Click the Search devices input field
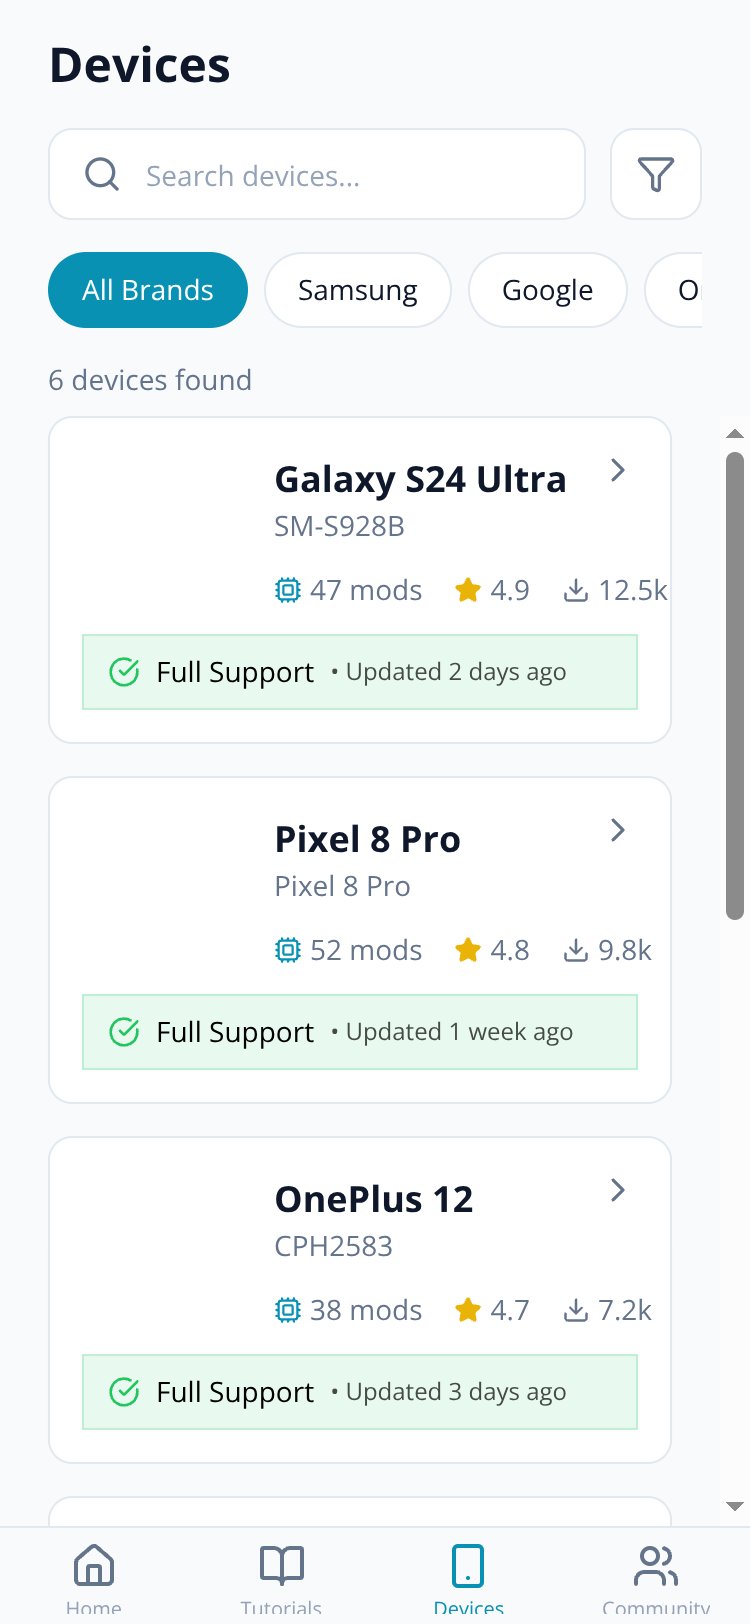The image size is (750, 1624). (x=317, y=174)
